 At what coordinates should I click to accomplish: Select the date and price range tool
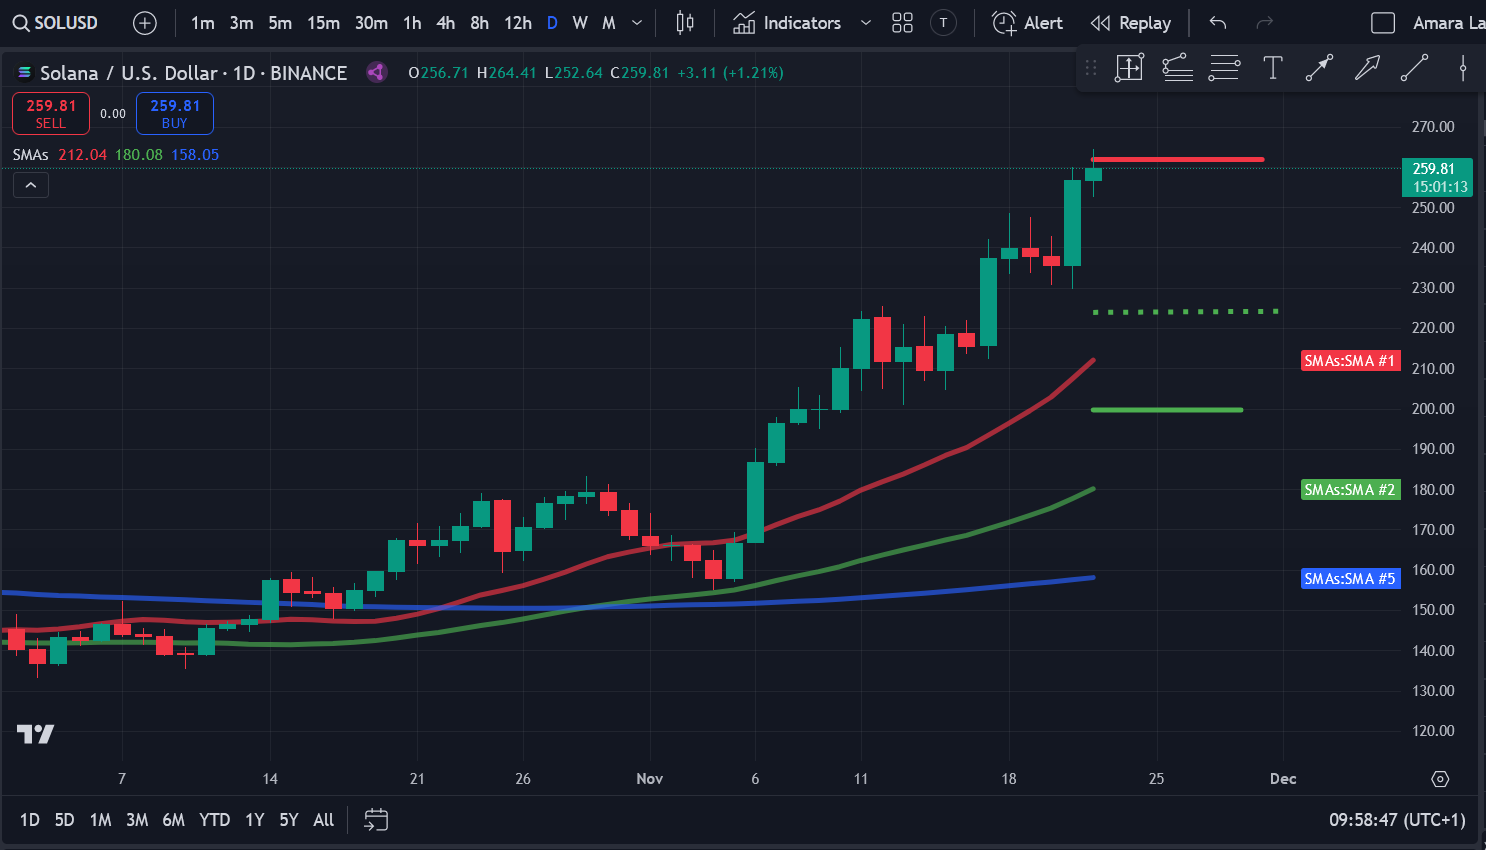1129,68
